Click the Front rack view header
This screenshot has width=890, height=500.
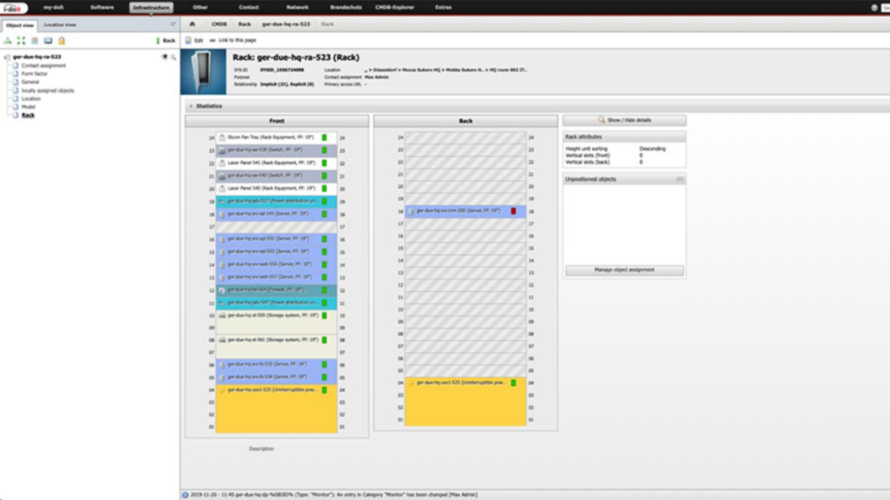[x=276, y=121]
